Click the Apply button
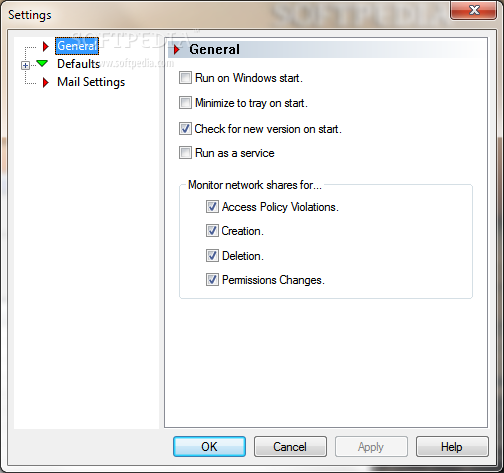The image size is (504, 473). [371, 447]
